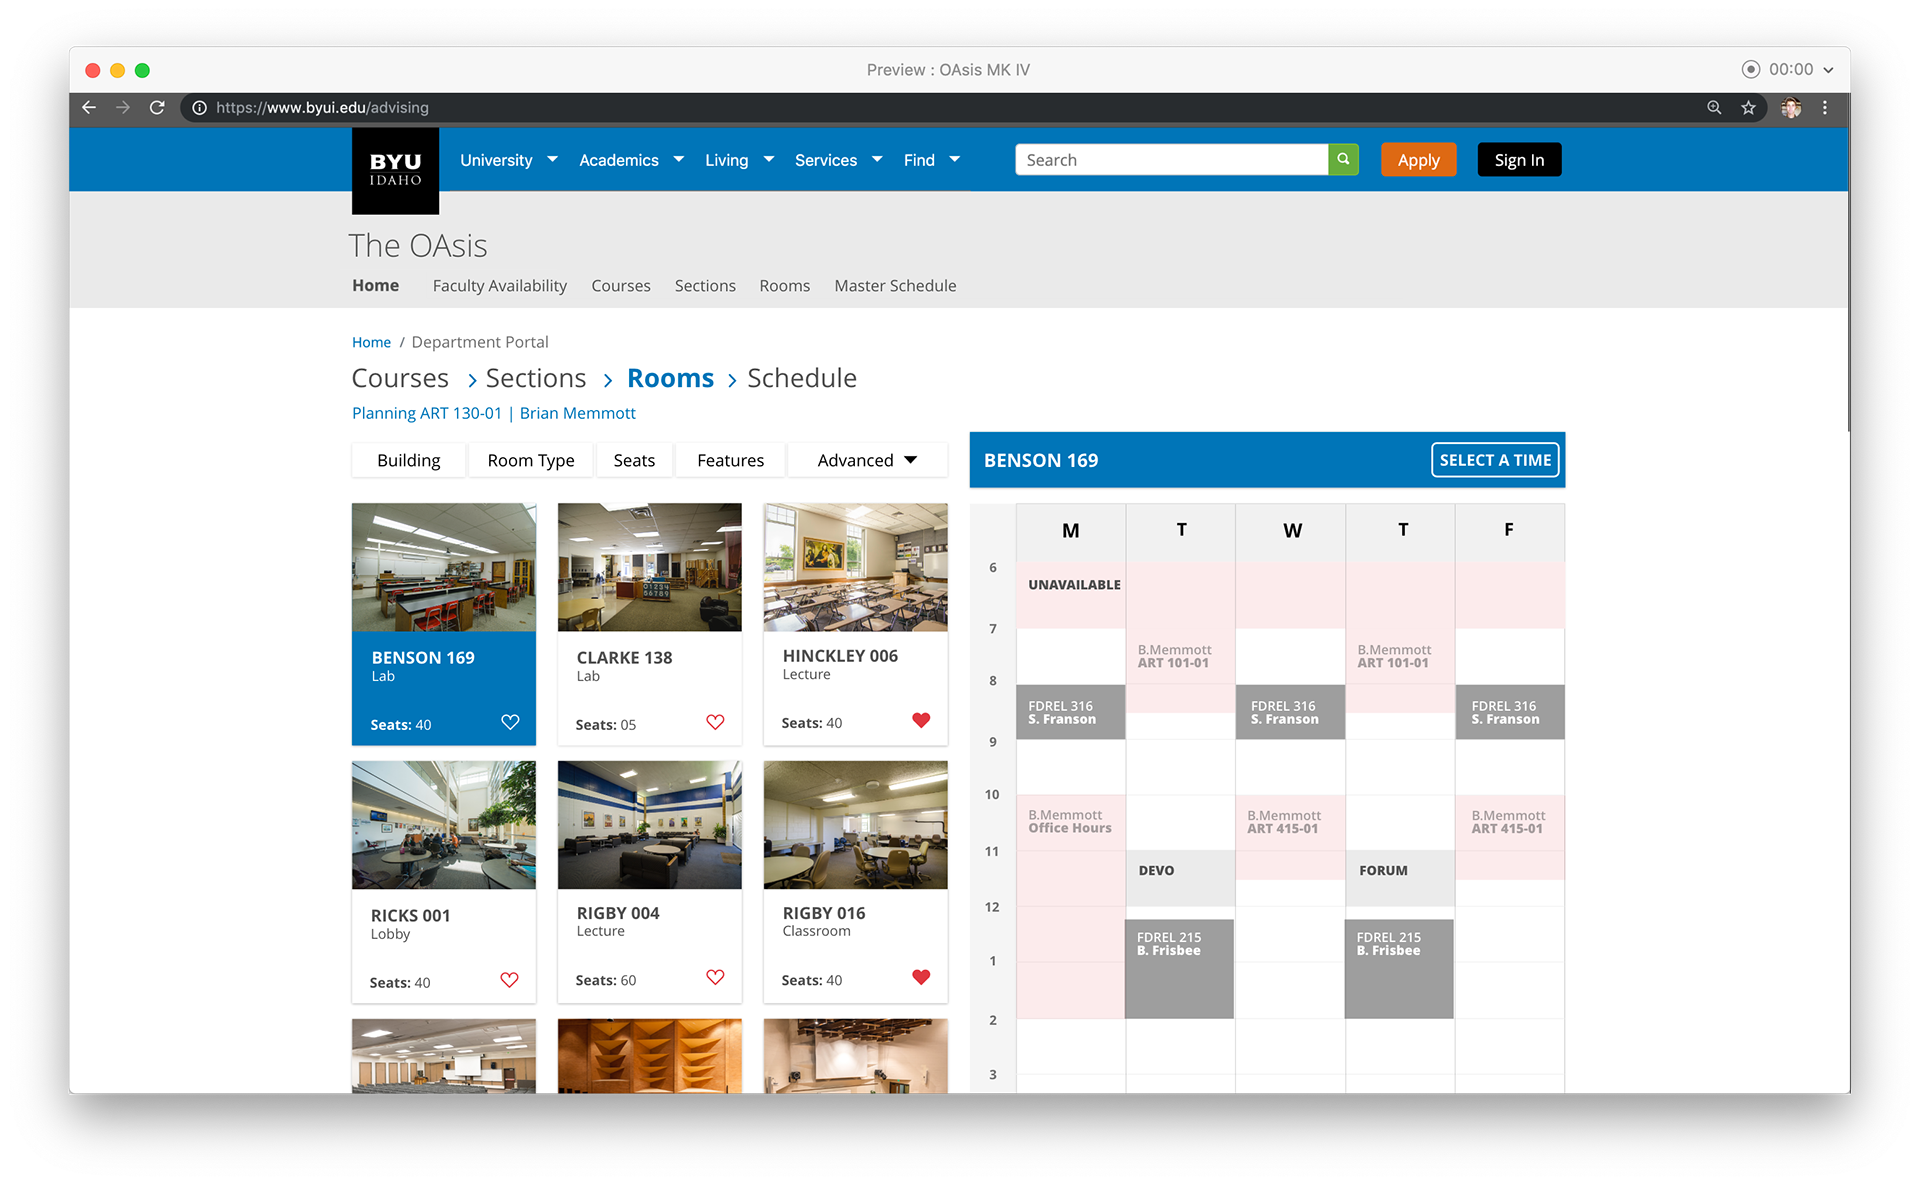This screenshot has width=1920, height=1185.
Task: Unfavorite the Hinckley 006 room heart
Action: pyautogui.click(x=921, y=720)
